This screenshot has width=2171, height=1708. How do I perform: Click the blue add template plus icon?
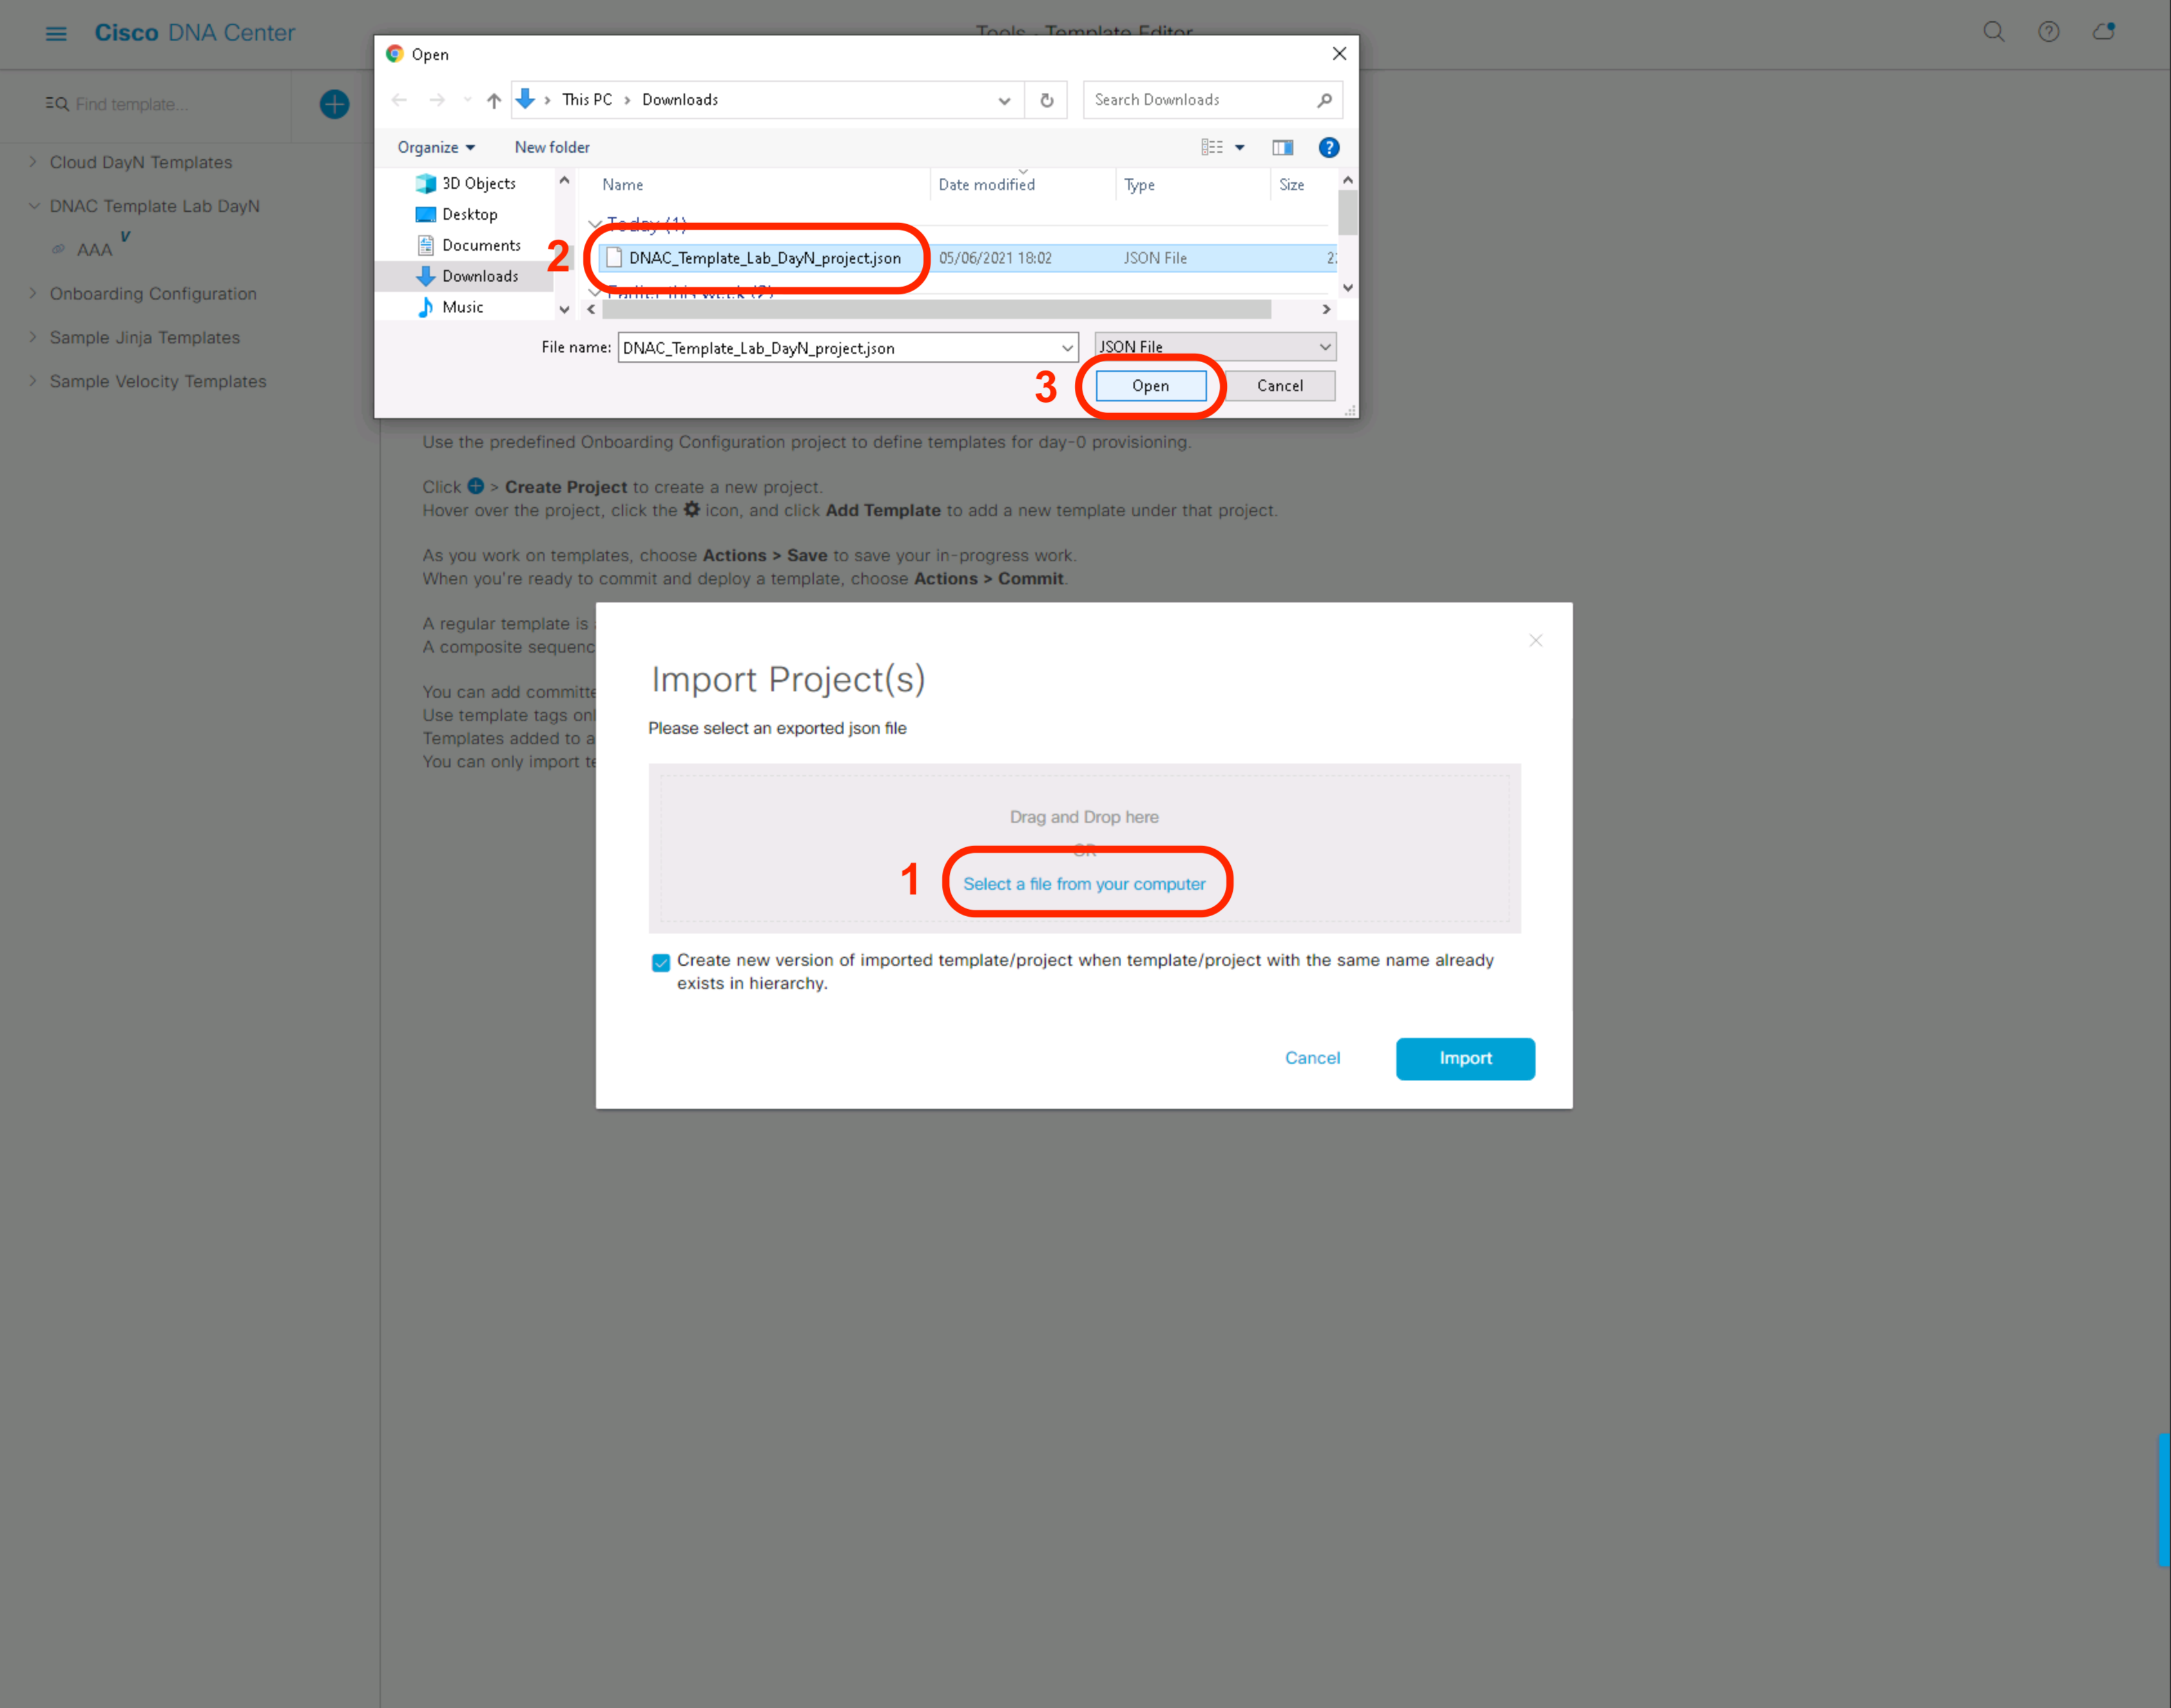point(334,104)
